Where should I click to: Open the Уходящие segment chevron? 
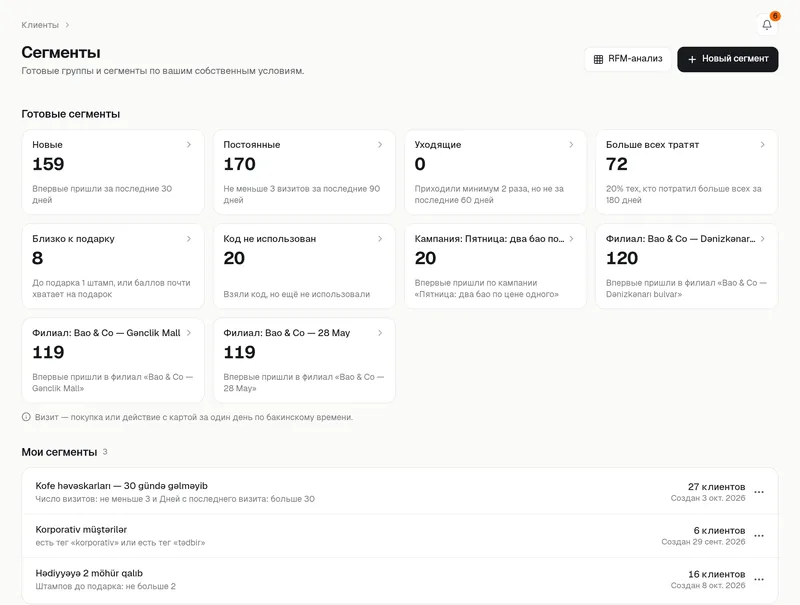(x=571, y=145)
